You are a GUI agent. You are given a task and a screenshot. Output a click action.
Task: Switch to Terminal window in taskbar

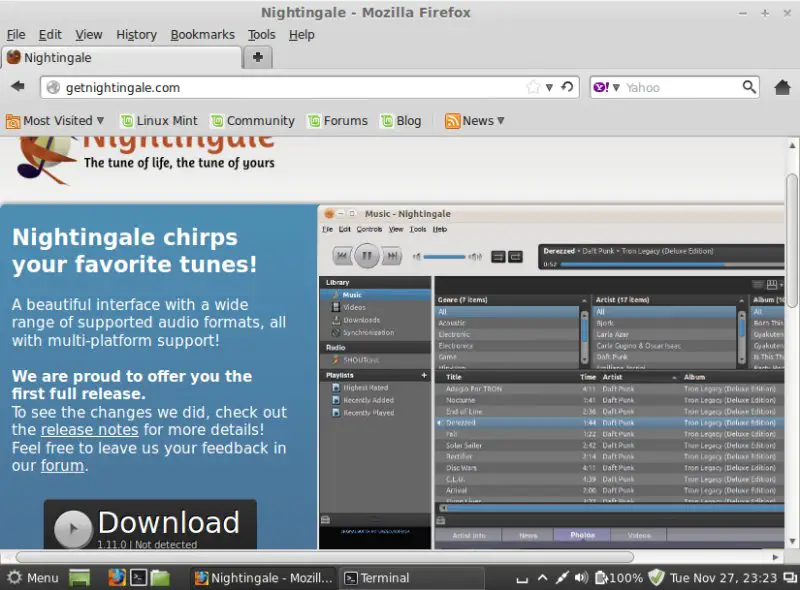[411, 578]
